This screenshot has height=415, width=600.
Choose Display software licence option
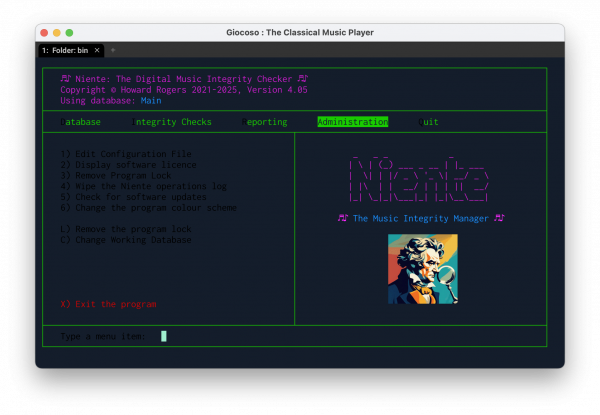coord(128,165)
